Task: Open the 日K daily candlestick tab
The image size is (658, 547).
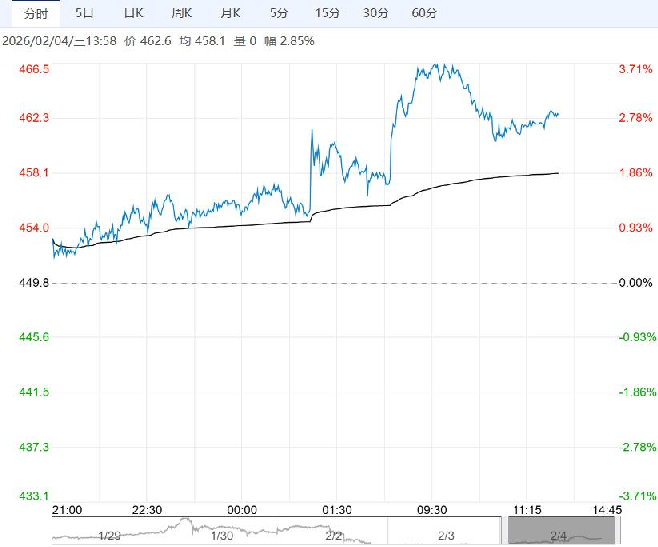Action: (x=133, y=13)
